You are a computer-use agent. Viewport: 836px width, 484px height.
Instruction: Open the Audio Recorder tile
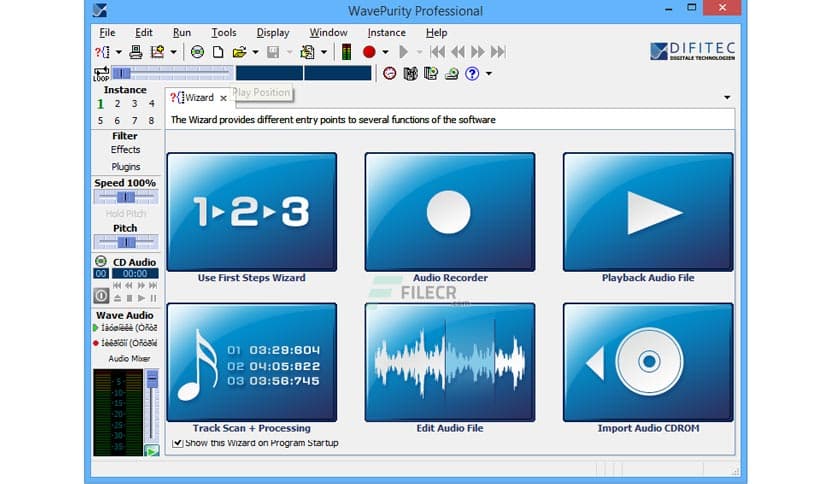click(x=450, y=212)
